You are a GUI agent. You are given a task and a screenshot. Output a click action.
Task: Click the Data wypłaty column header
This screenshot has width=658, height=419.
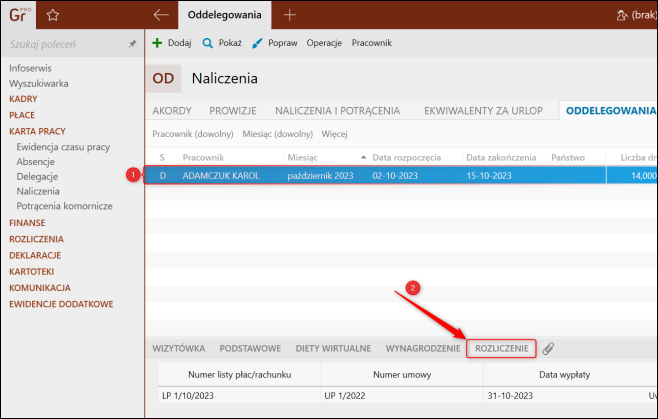point(564,374)
